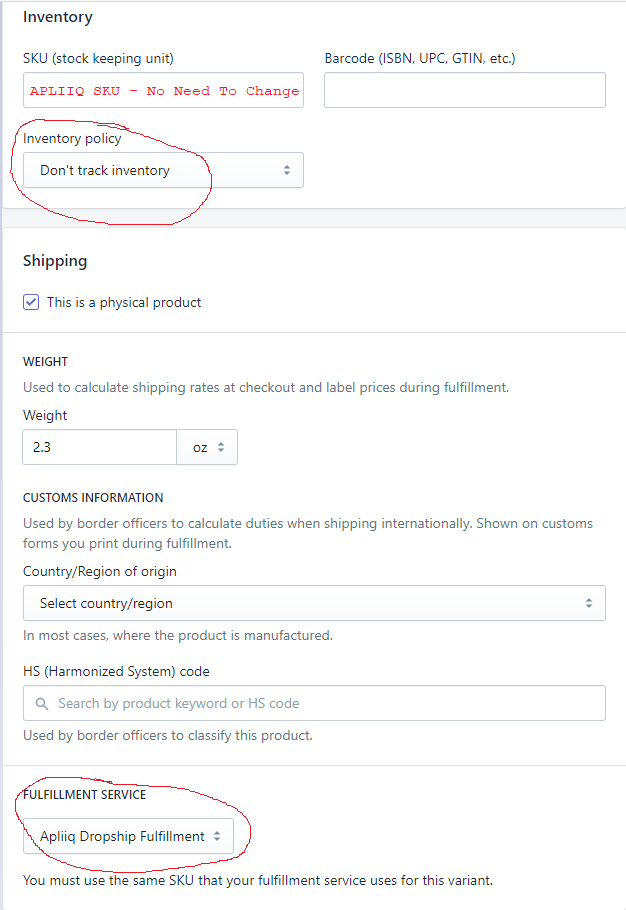Click the "Weight" field label

tap(45, 415)
